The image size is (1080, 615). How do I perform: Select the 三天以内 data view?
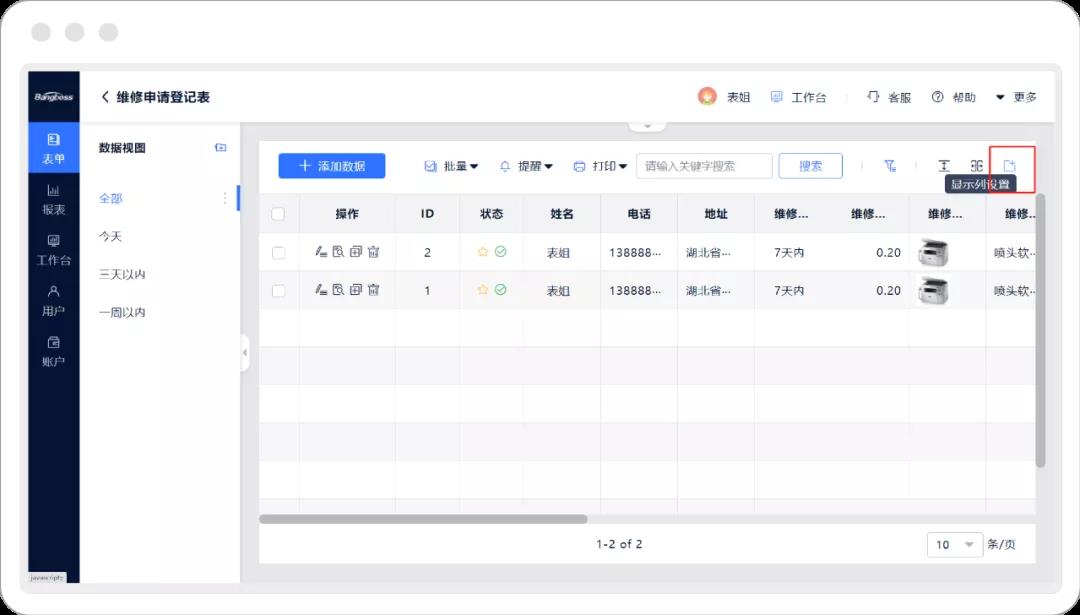(x=122, y=274)
